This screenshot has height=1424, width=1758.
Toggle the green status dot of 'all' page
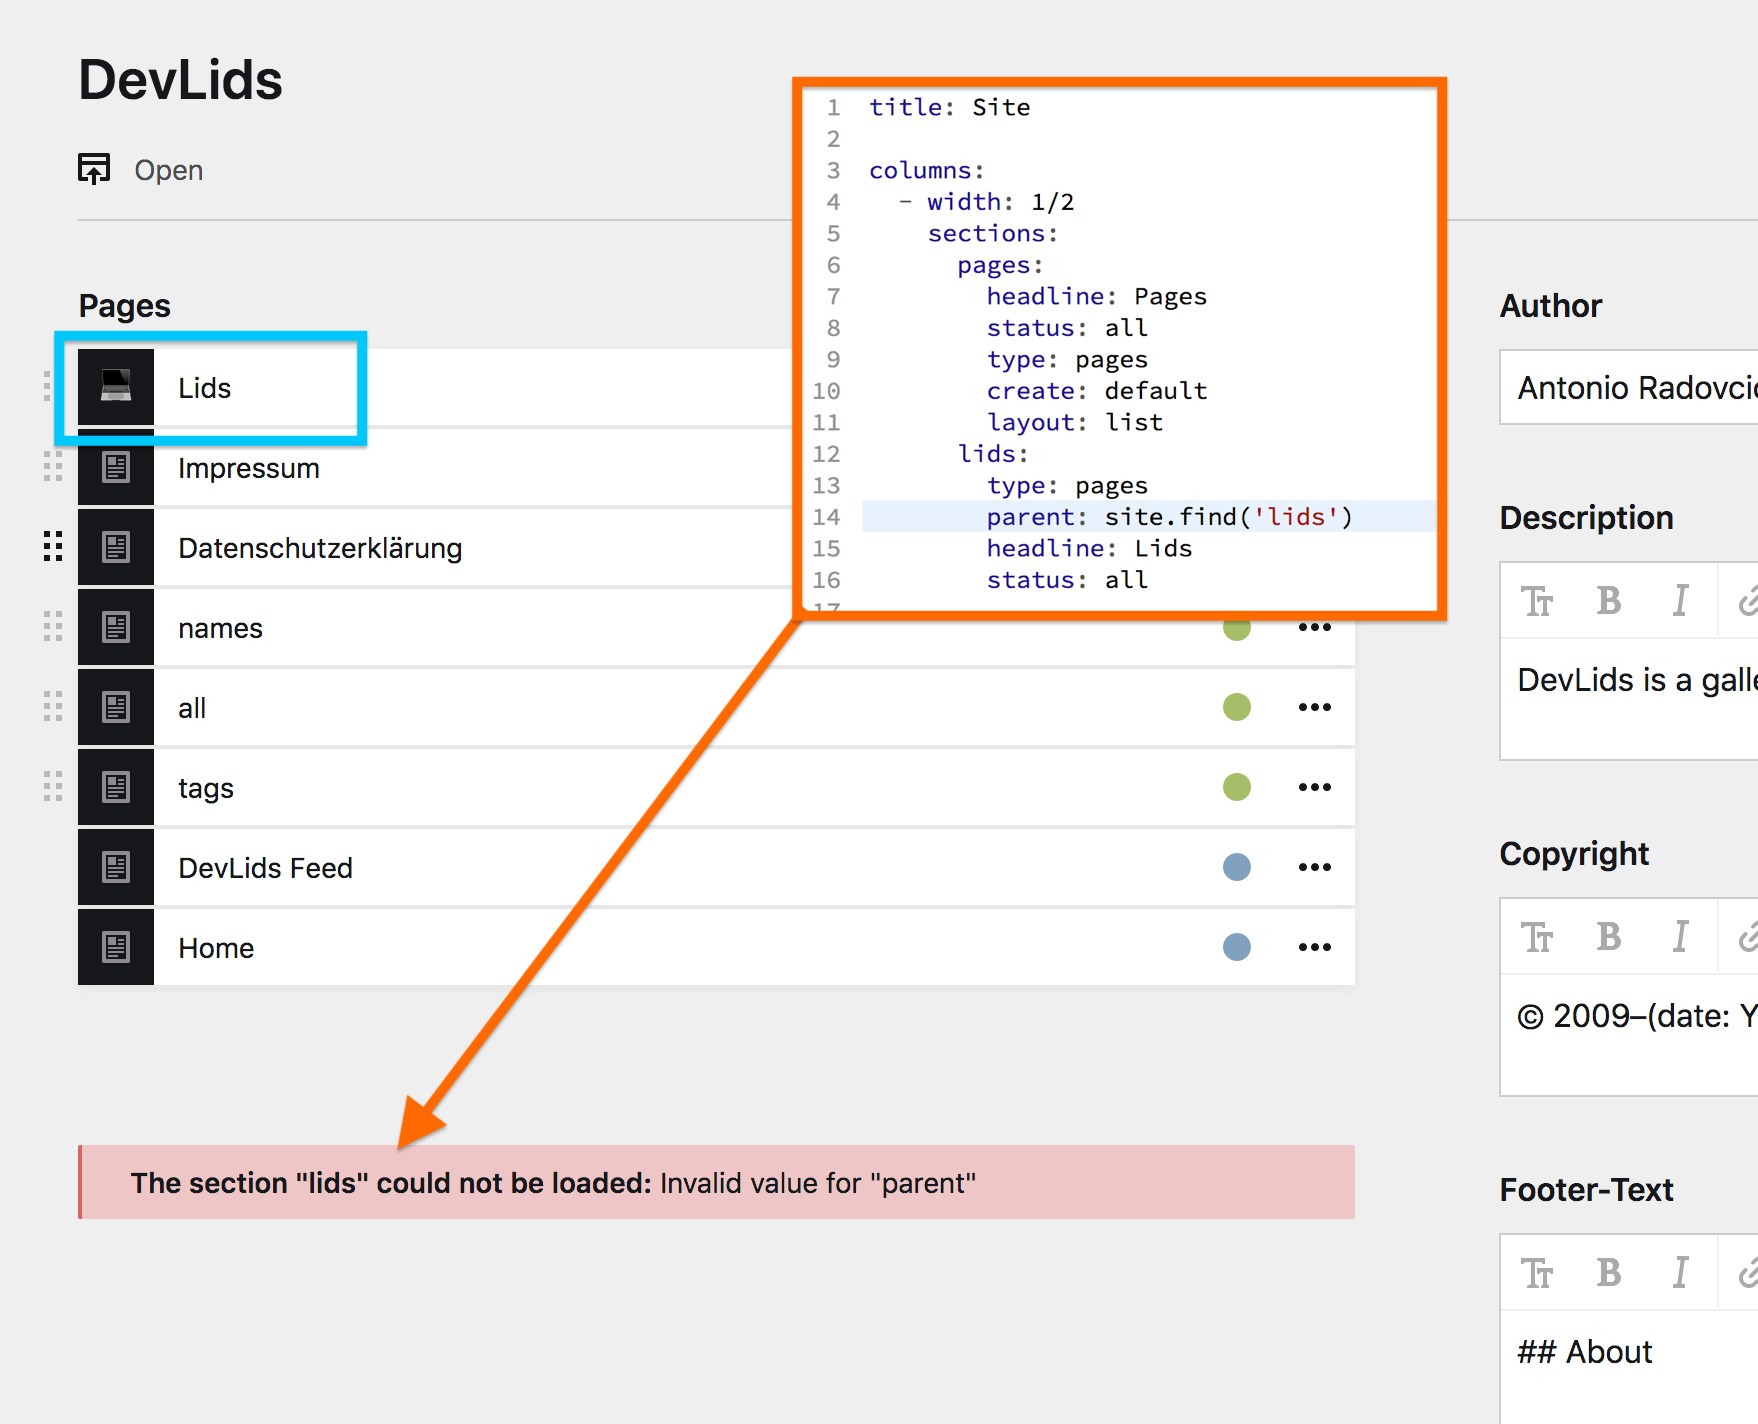[1237, 707]
